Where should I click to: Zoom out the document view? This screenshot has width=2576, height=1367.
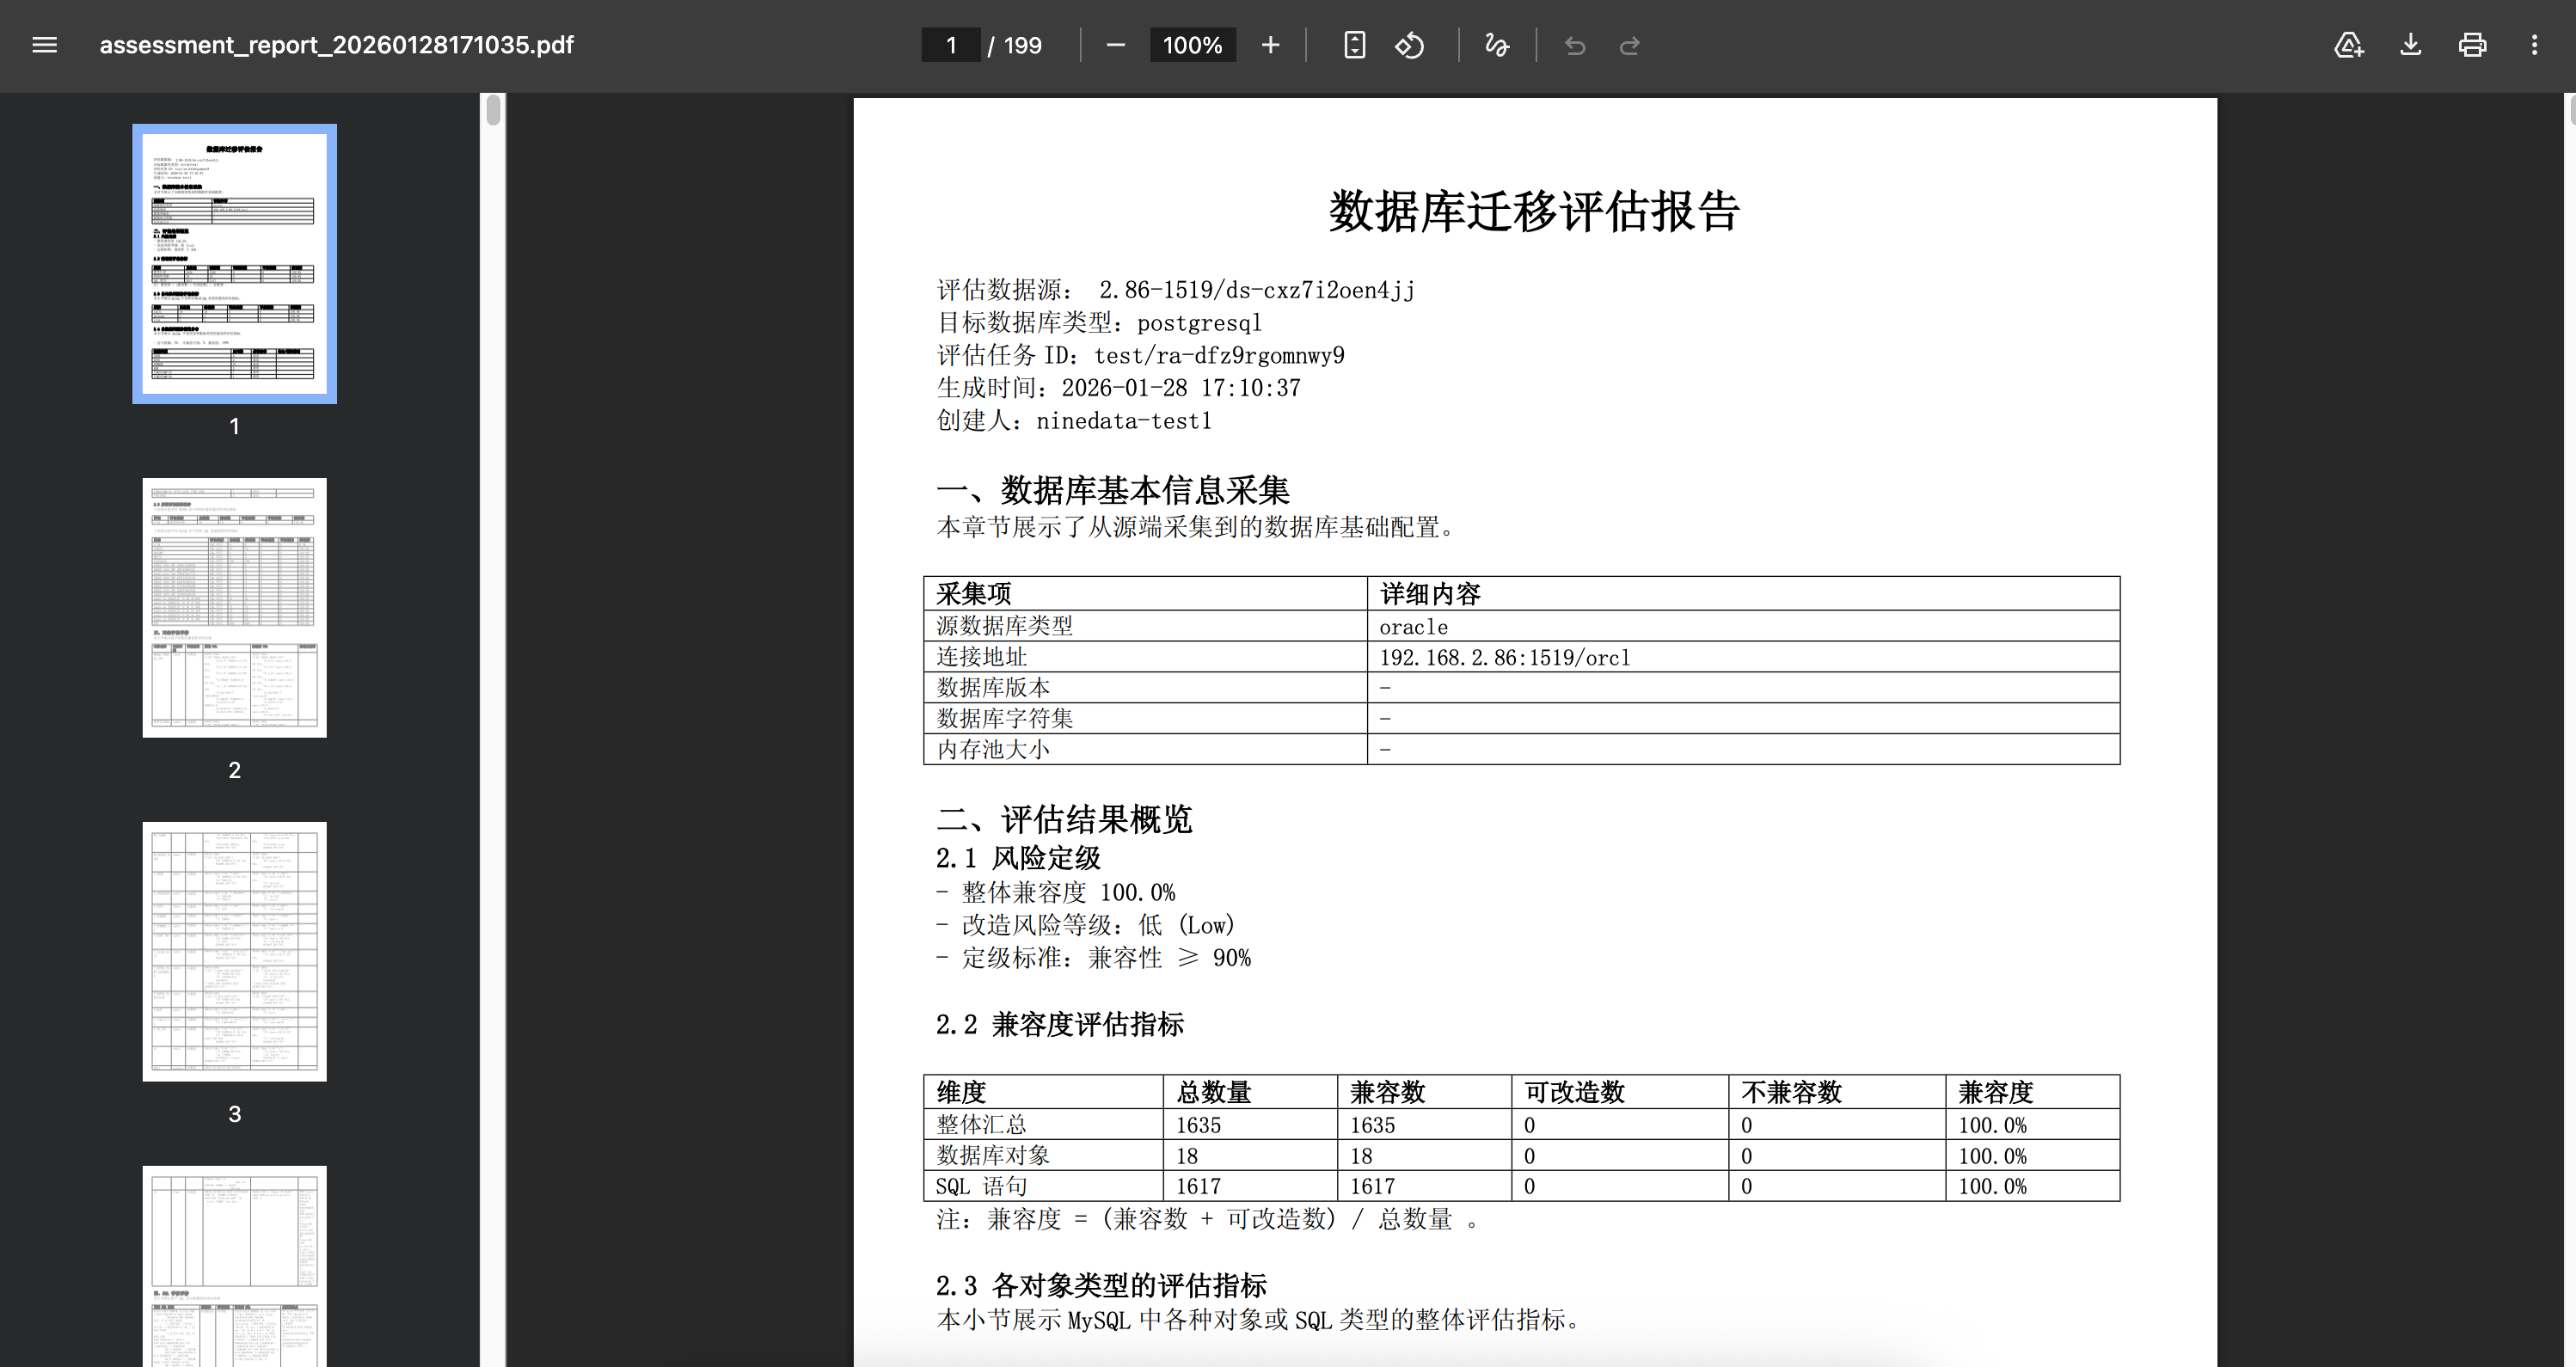(x=1115, y=45)
